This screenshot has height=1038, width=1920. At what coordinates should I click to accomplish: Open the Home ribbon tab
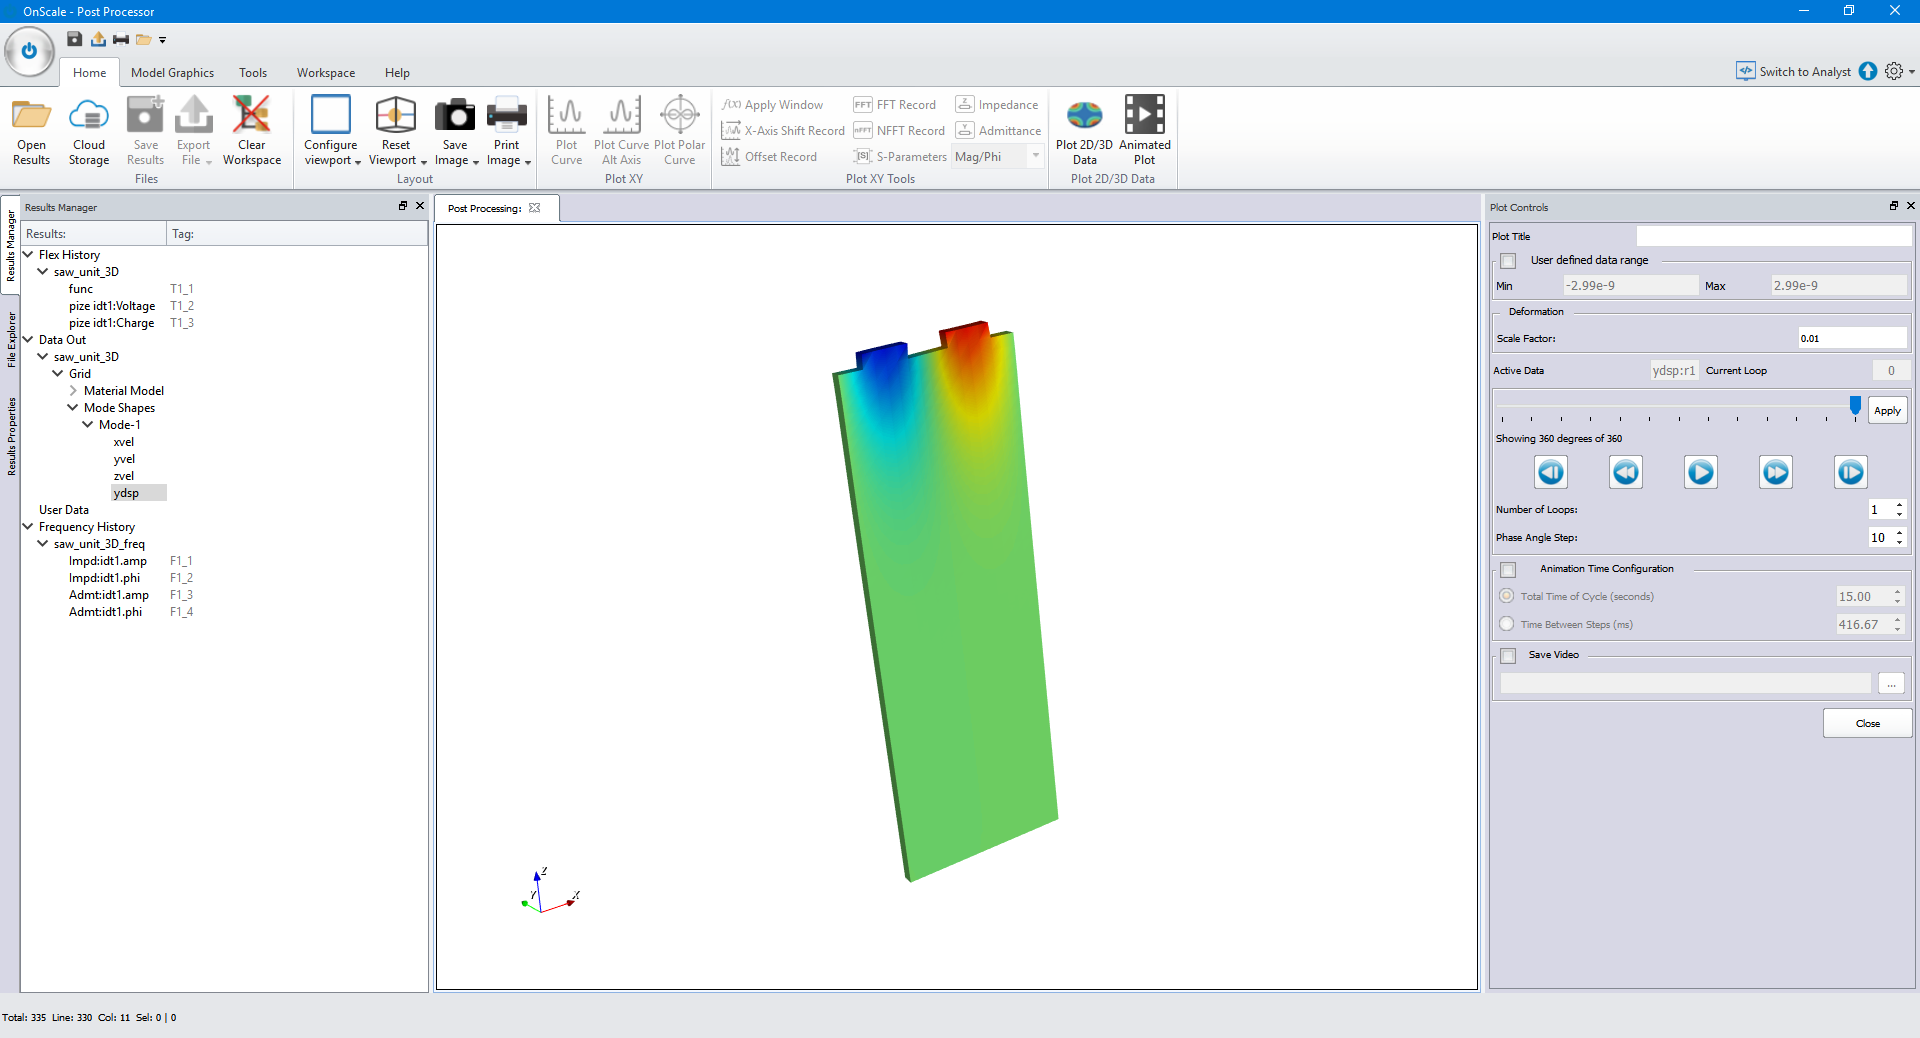tap(89, 72)
